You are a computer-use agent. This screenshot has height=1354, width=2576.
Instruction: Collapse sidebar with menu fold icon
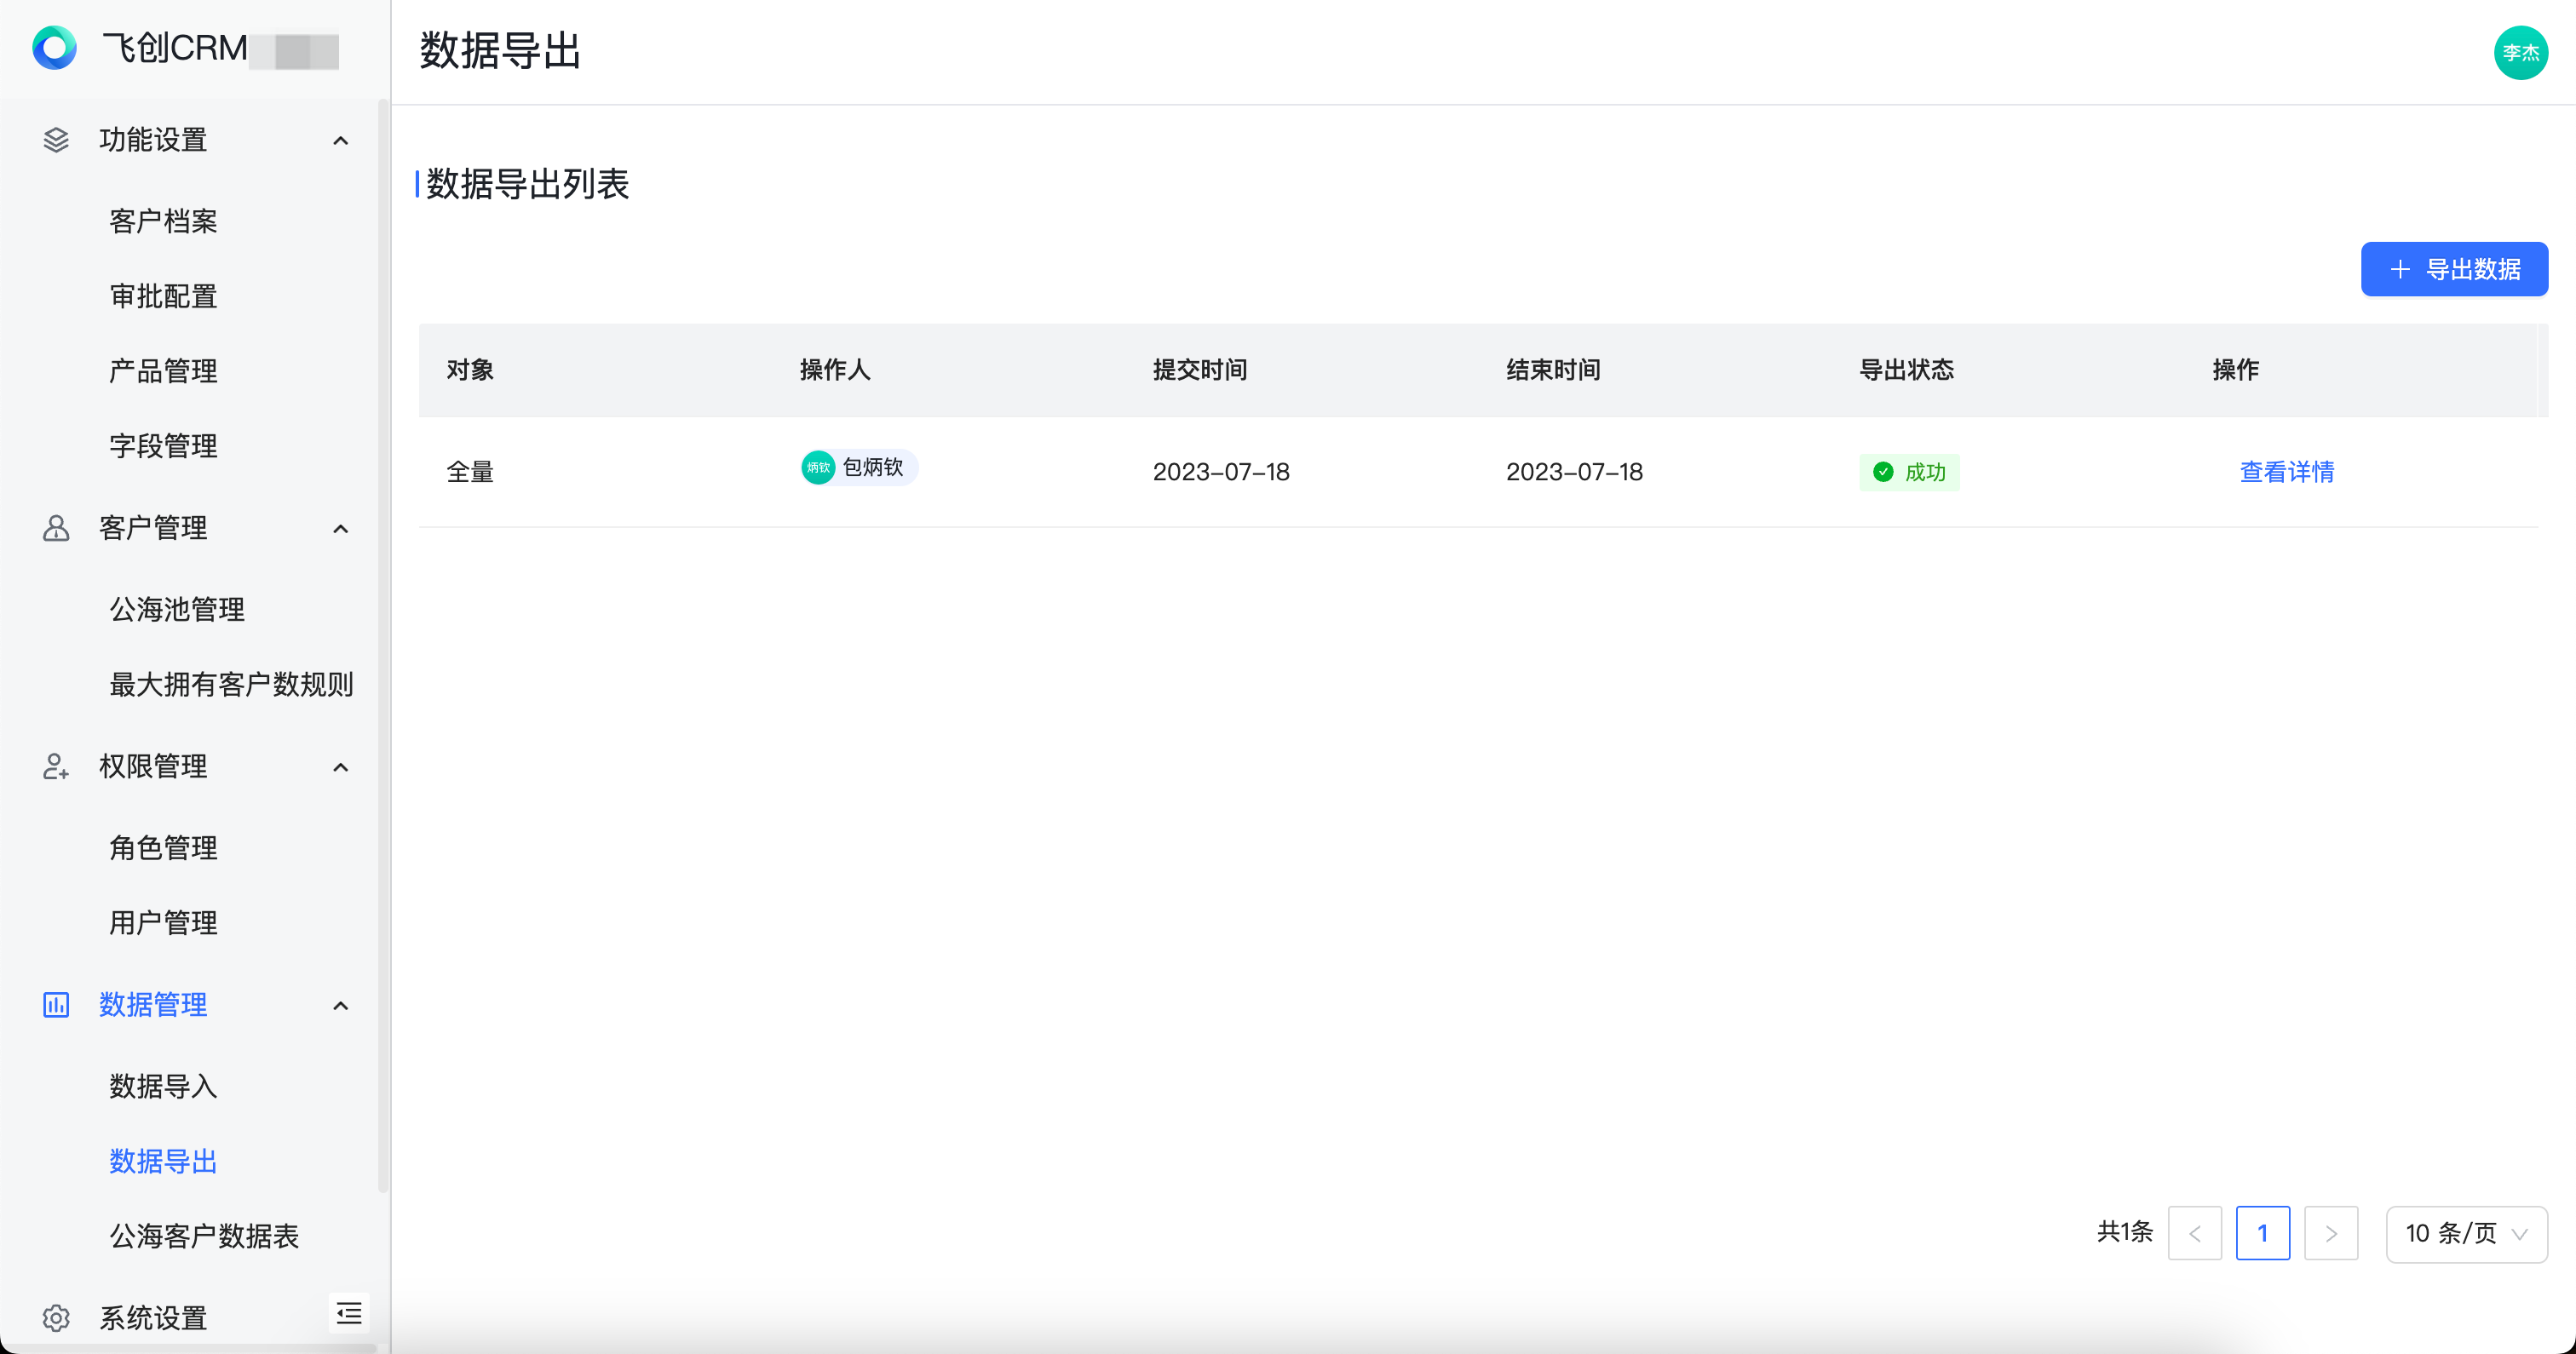[x=349, y=1313]
